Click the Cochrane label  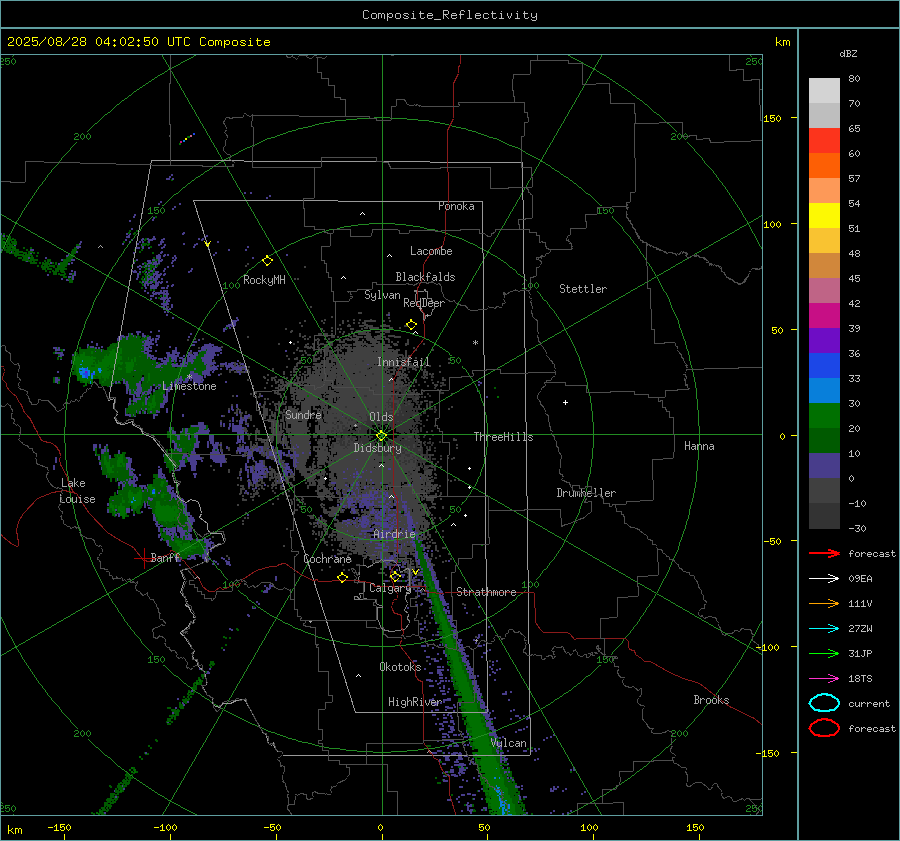coord(327,559)
